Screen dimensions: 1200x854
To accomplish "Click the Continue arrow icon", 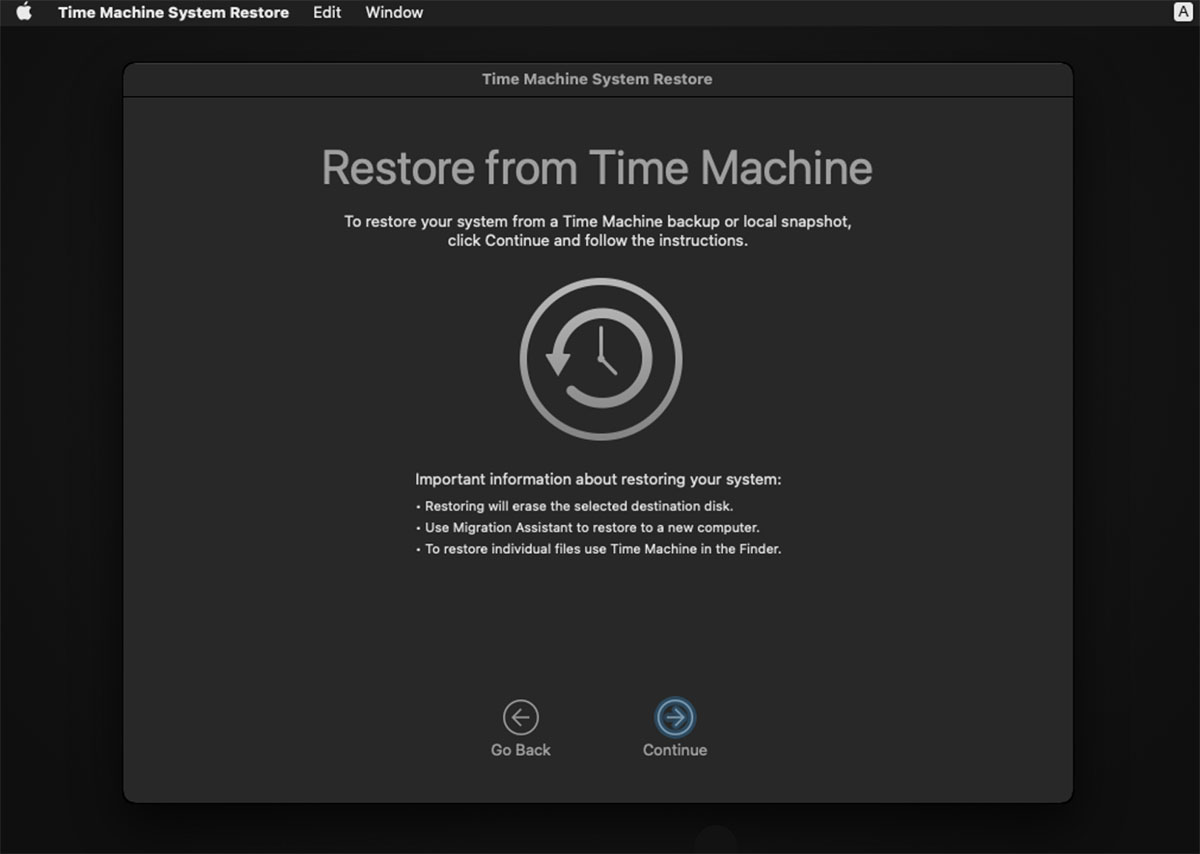I will (x=675, y=717).
